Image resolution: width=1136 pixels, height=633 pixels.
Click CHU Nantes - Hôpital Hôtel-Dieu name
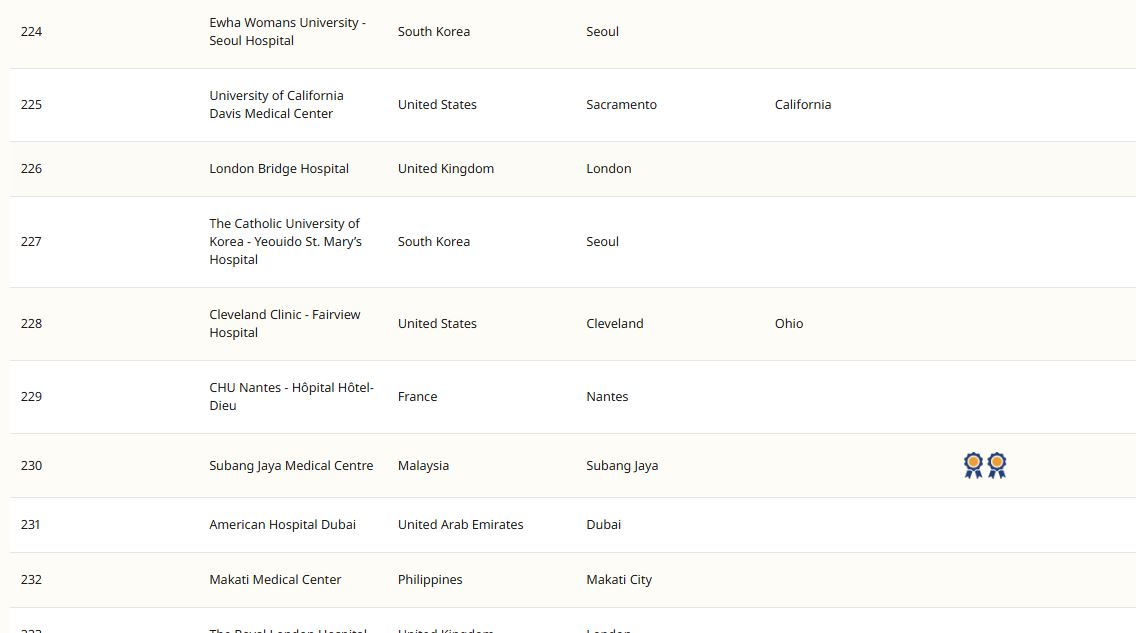click(x=290, y=397)
